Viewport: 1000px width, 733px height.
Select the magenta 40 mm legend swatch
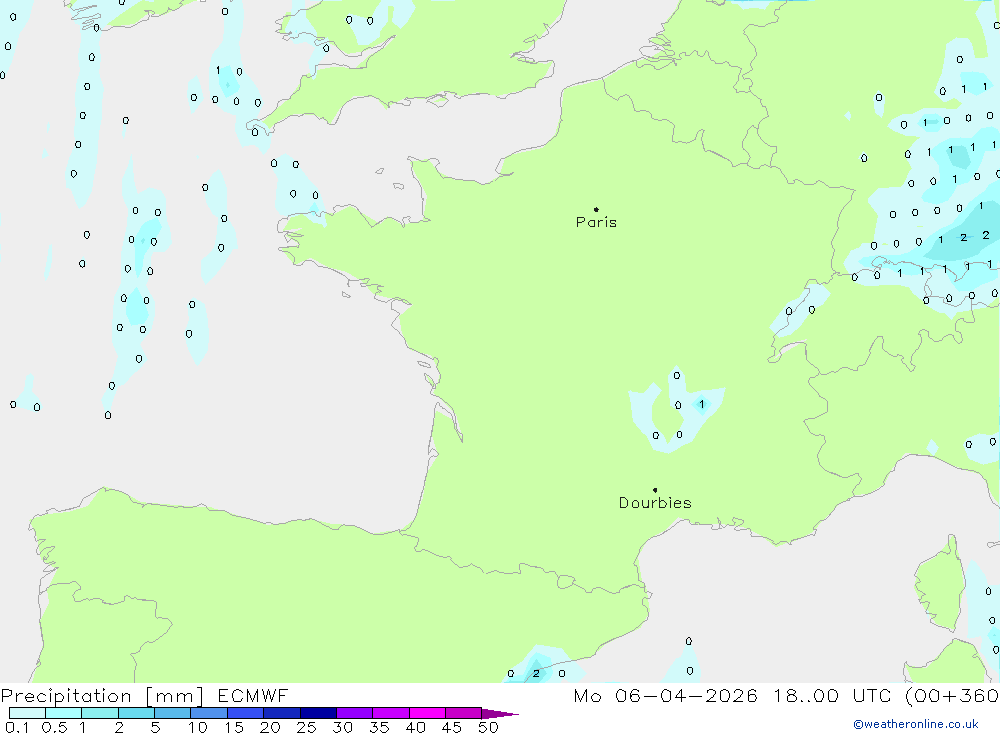pyautogui.click(x=427, y=713)
